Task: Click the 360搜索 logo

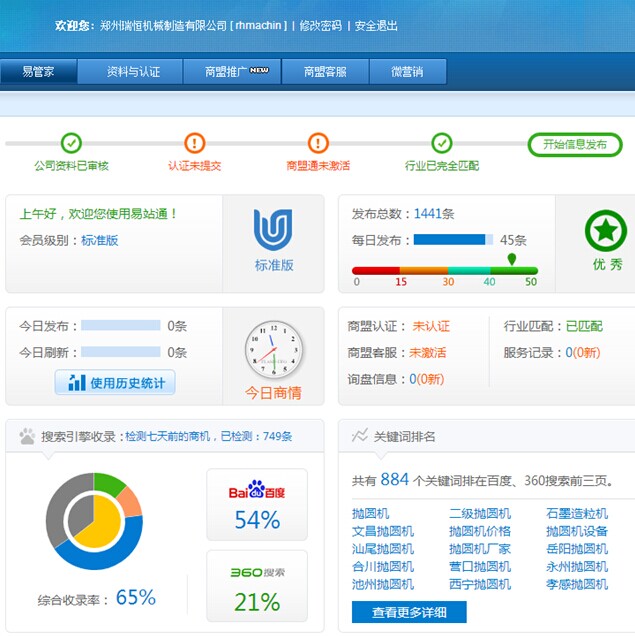Action: point(257,573)
